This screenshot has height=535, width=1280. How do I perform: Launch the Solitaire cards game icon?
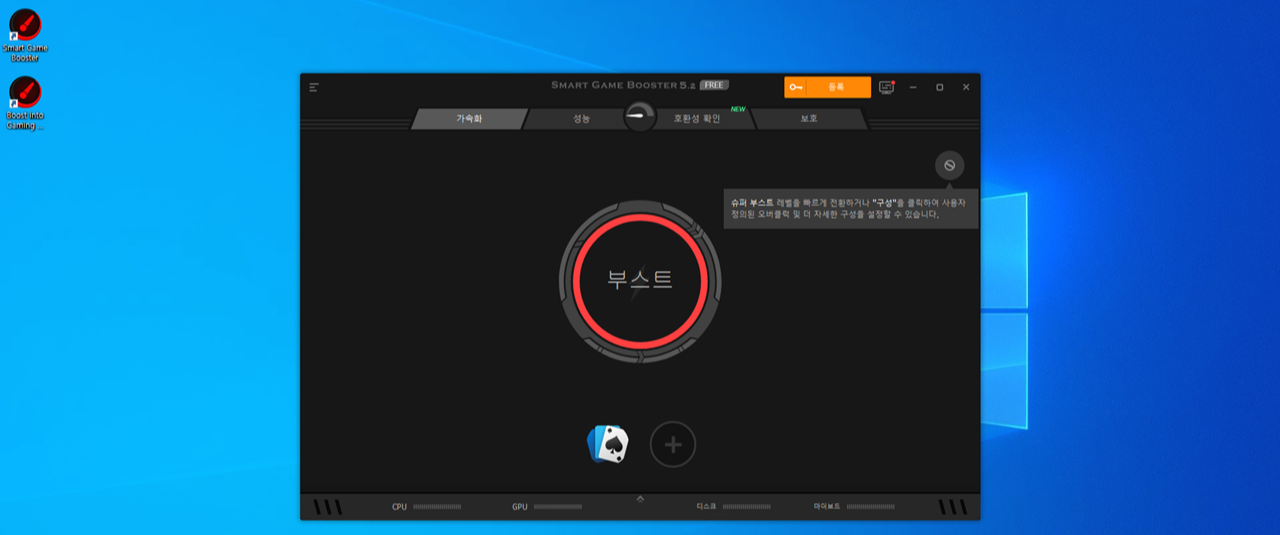click(x=608, y=444)
